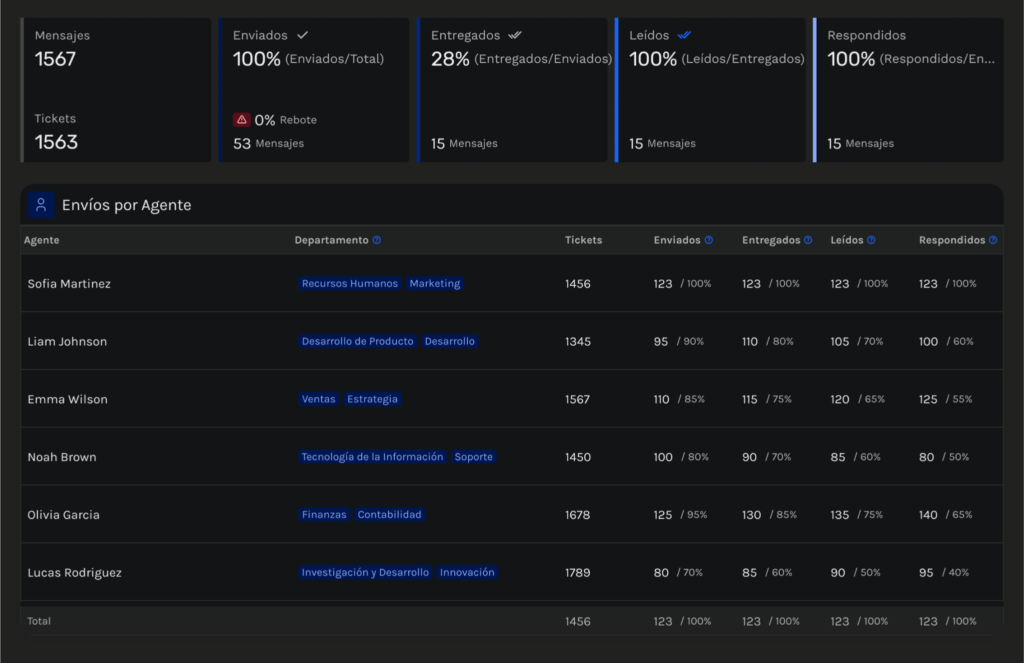Click the double checkmark icon on Entregados card

click(x=515, y=35)
